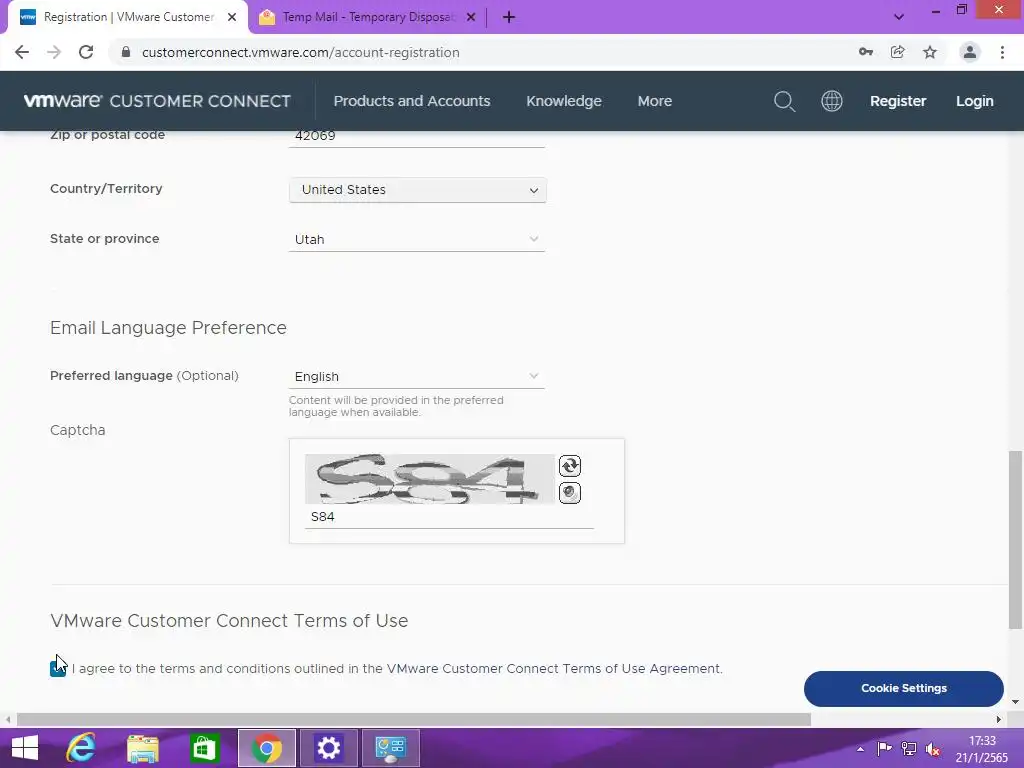Select the Registration VMware tab

[x=128, y=17]
